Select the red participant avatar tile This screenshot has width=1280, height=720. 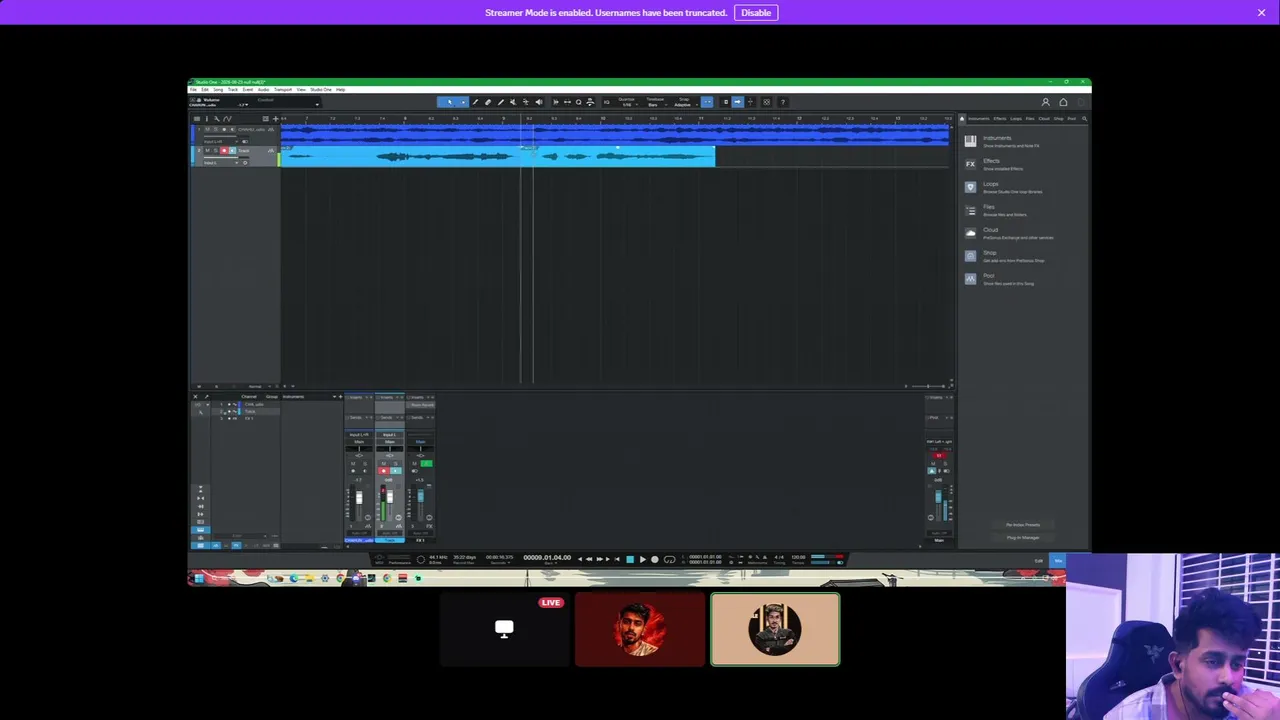(640, 629)
